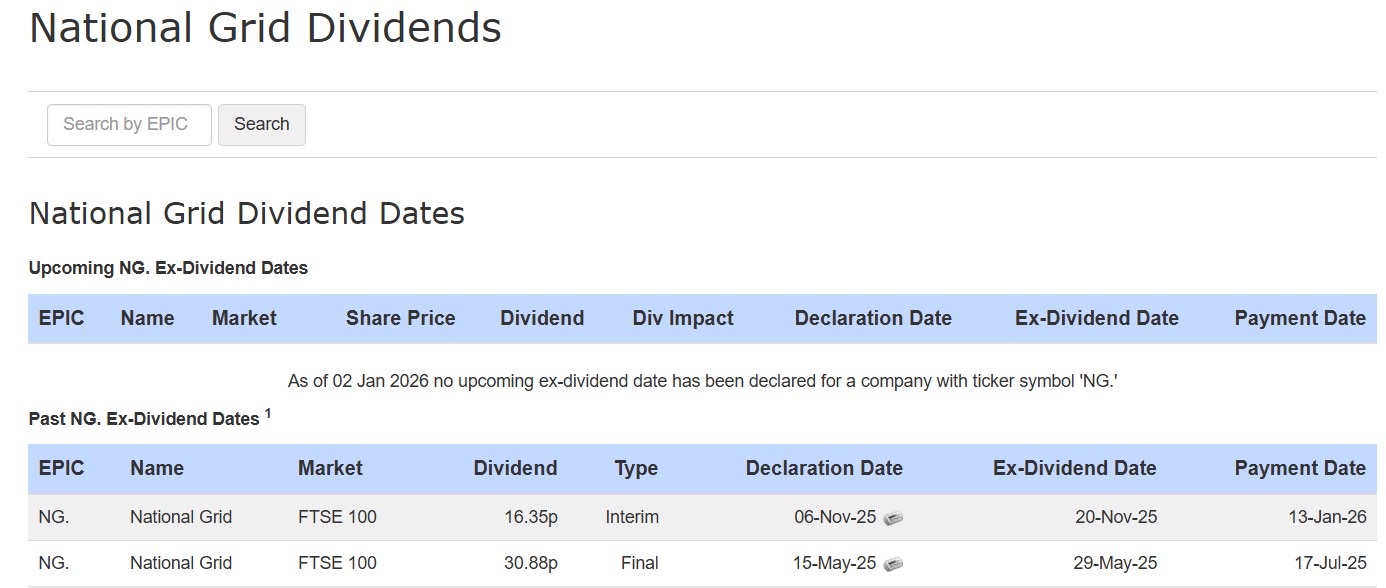This screenshot has height=588, width=1386.
Task: Click National Grid in the Final dividend row
Action: (181, 564)
